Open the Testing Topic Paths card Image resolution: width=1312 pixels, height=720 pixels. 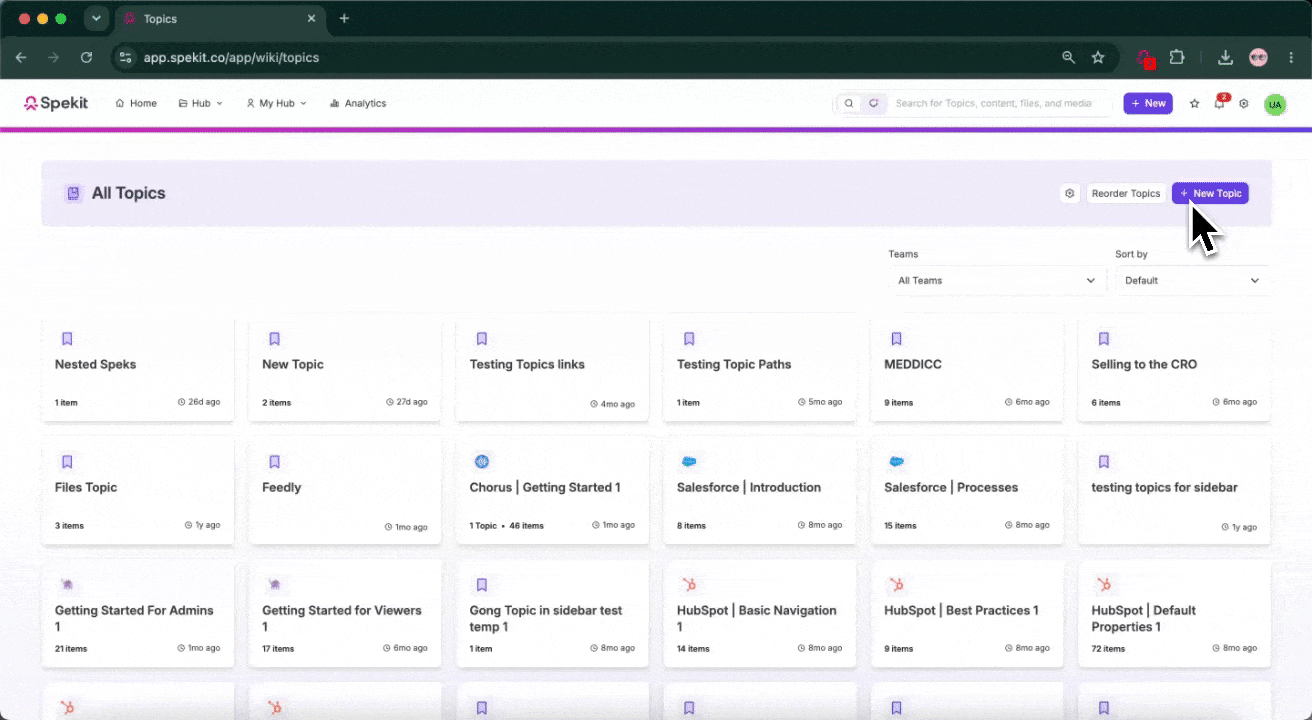tap(760, 369)
